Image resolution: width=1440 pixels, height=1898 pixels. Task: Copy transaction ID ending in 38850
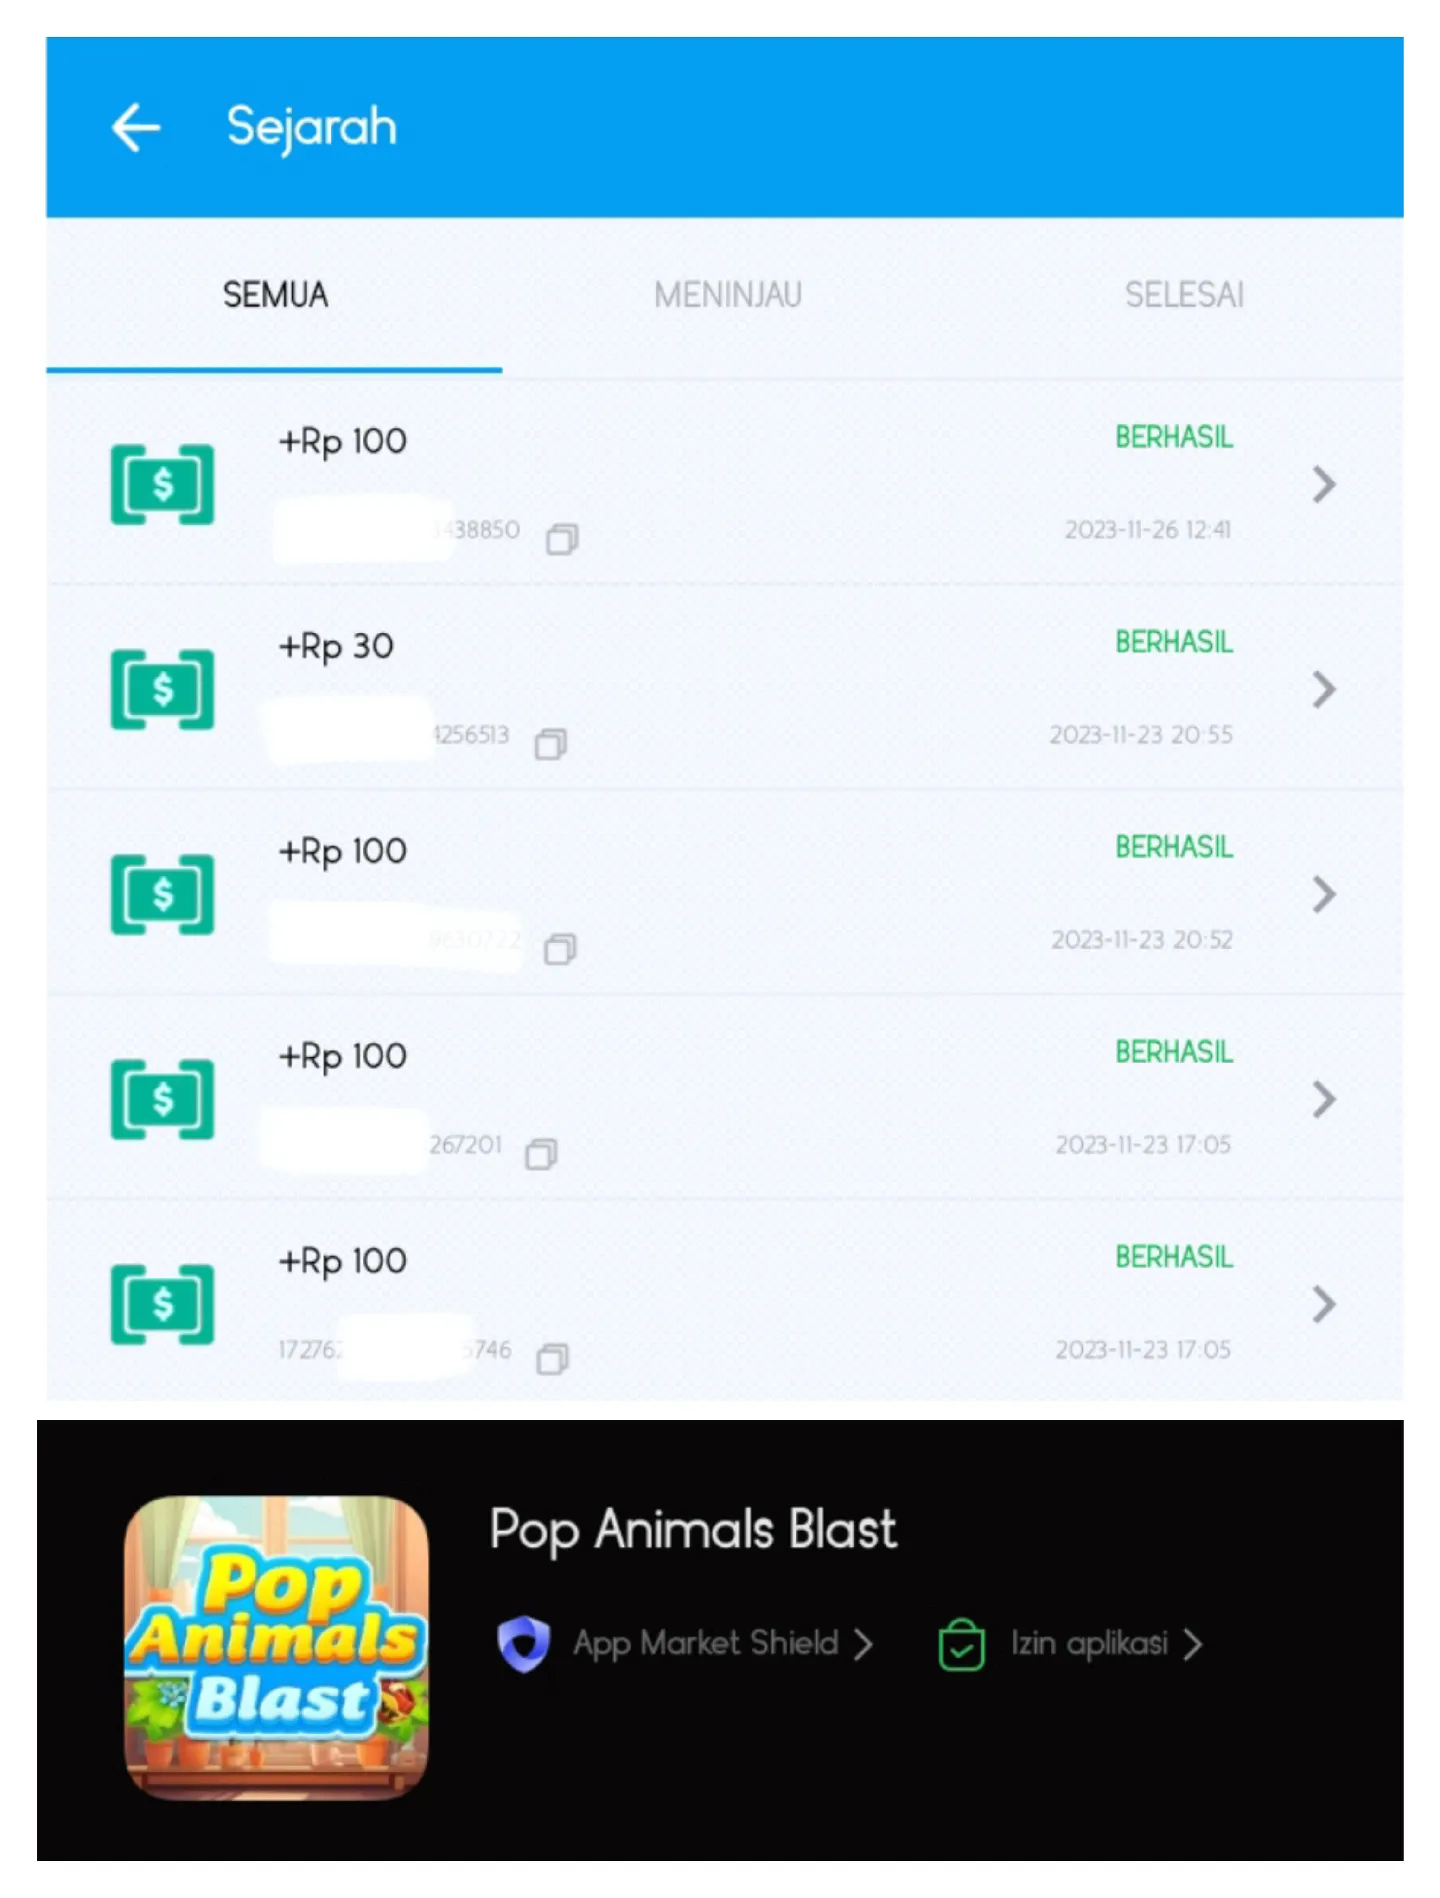tap(562, 539)
